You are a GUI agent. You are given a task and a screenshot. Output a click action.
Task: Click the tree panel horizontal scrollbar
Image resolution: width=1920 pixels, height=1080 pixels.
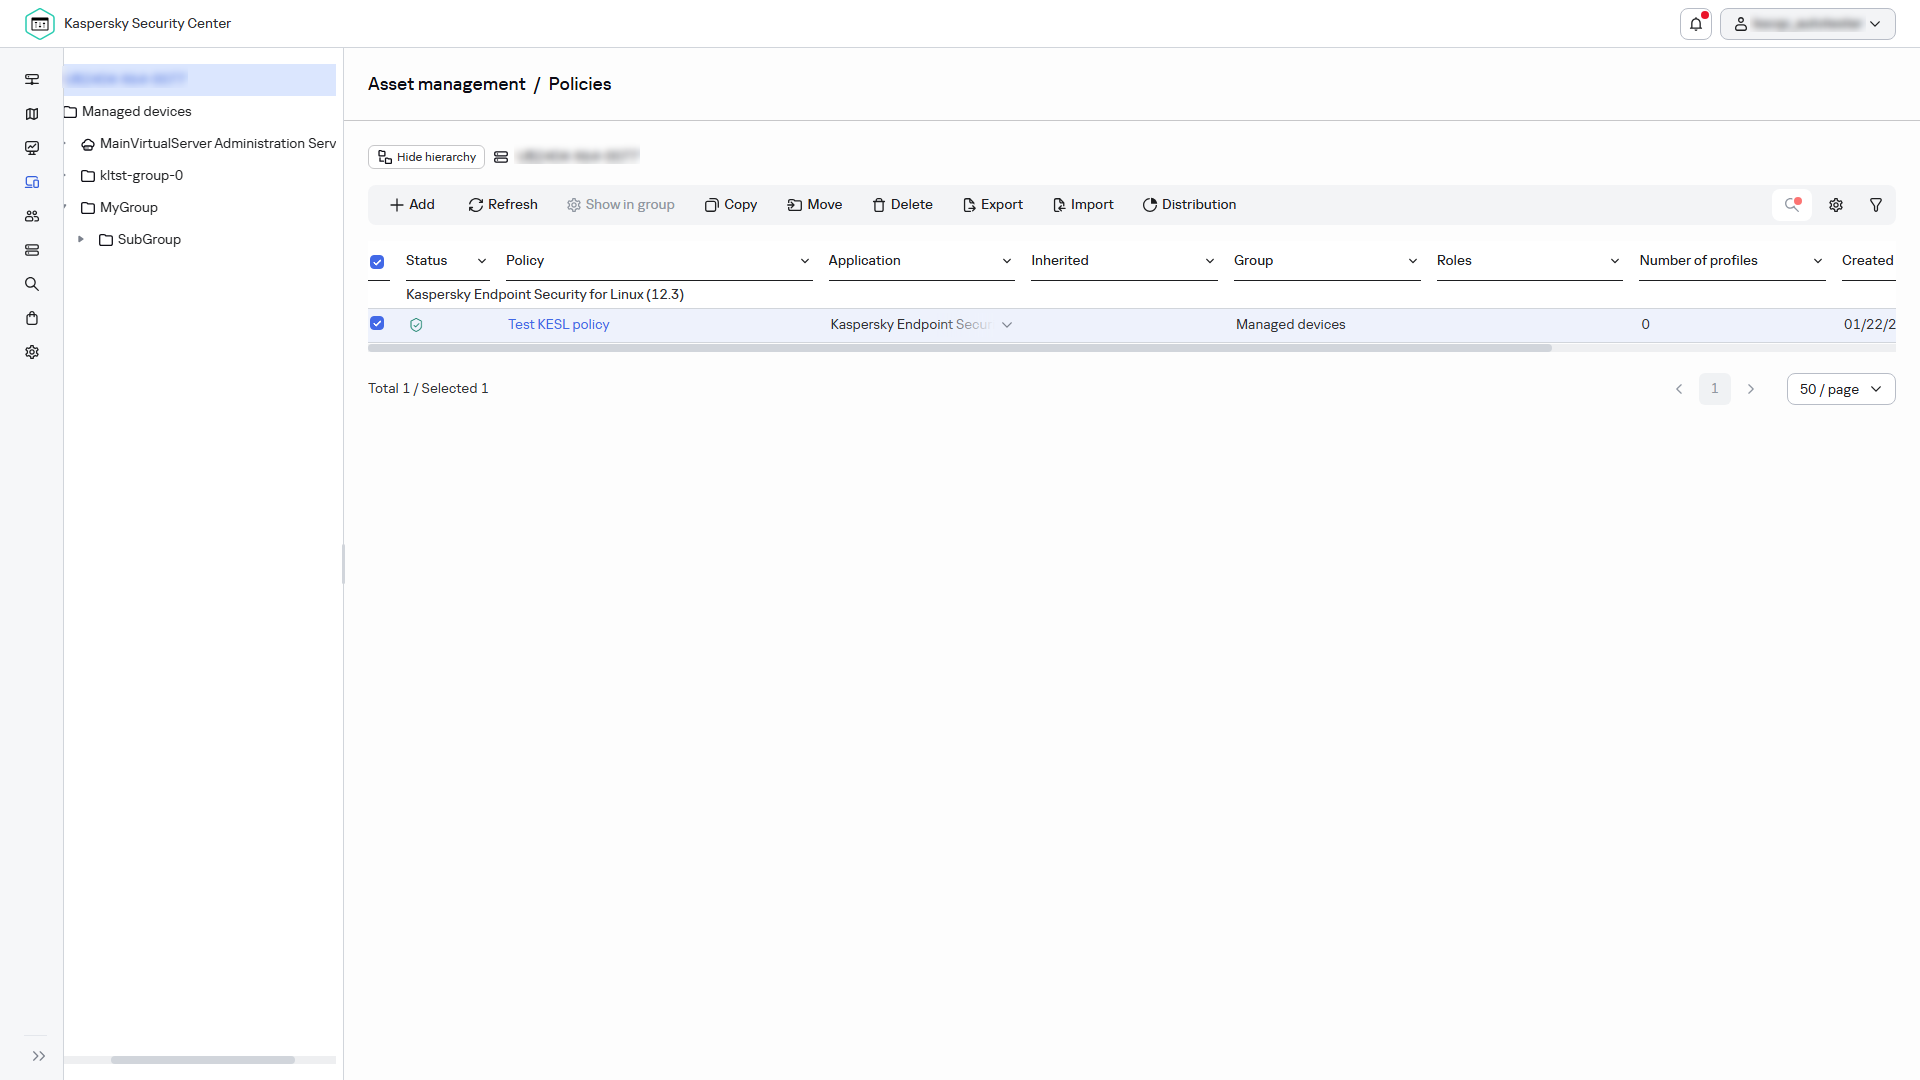pos(203,1060)
